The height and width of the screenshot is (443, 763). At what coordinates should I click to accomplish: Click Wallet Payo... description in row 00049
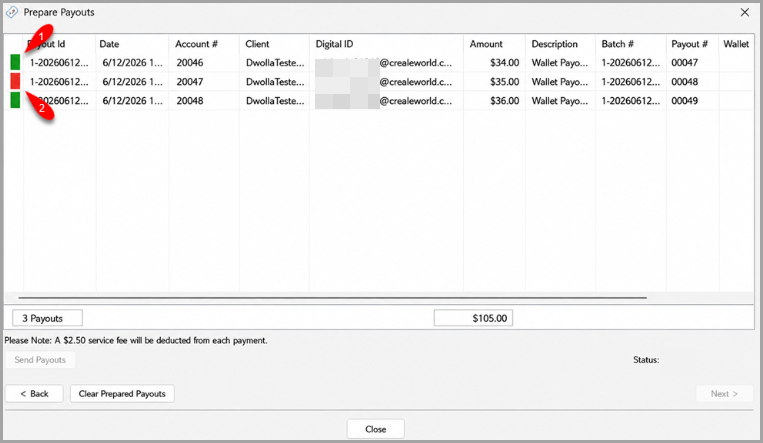point(560,100)
